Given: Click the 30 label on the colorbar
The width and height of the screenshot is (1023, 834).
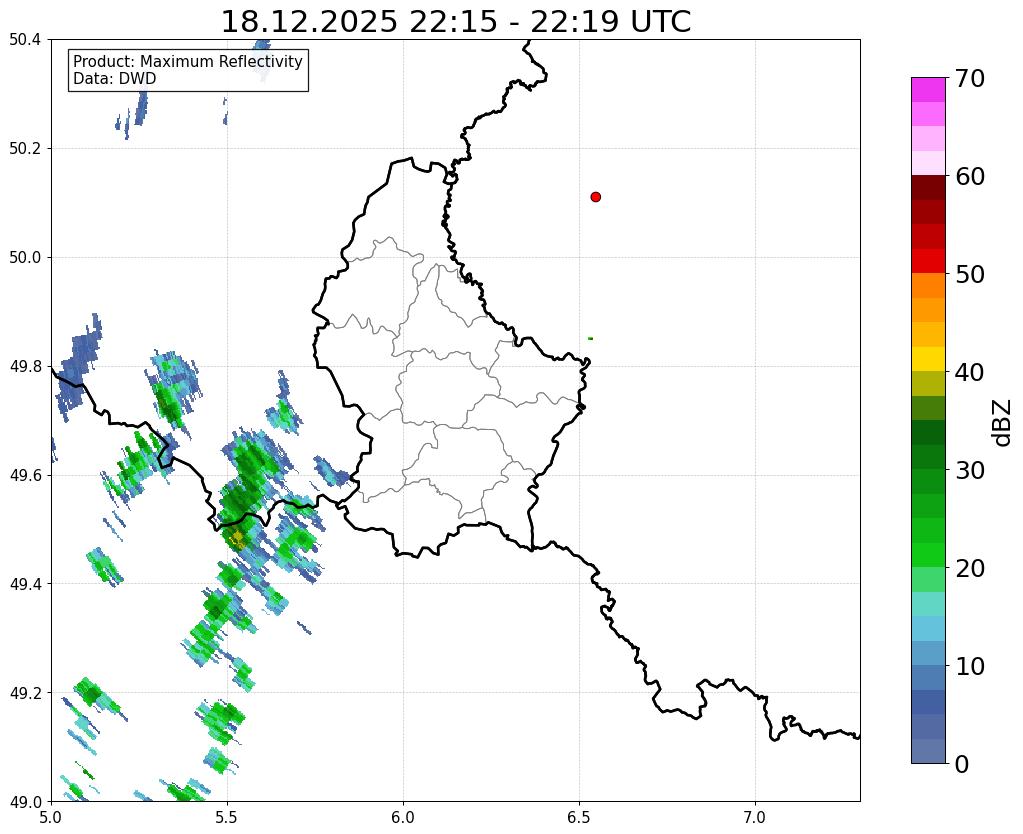Looking at the screenshot, I should coord(969,470).
